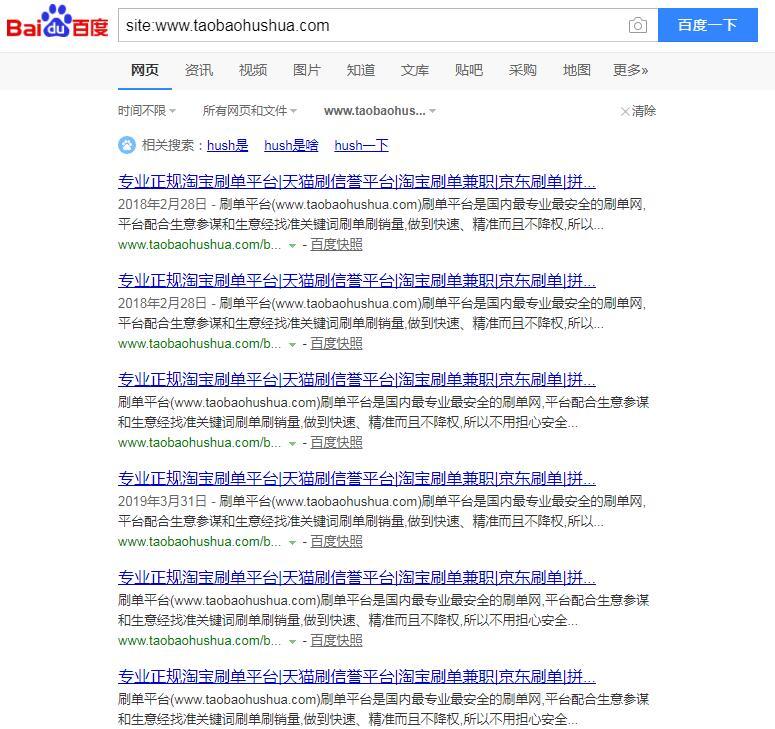Click the second result's green URL
This screenshot has height=729, width=775.
tap(199, 343)
